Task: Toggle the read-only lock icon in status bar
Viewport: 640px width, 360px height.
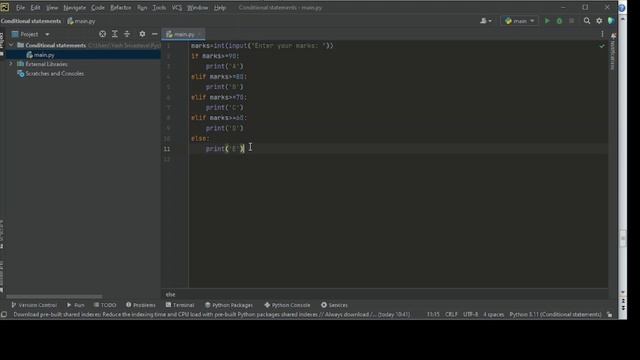Action: point(609,314)
